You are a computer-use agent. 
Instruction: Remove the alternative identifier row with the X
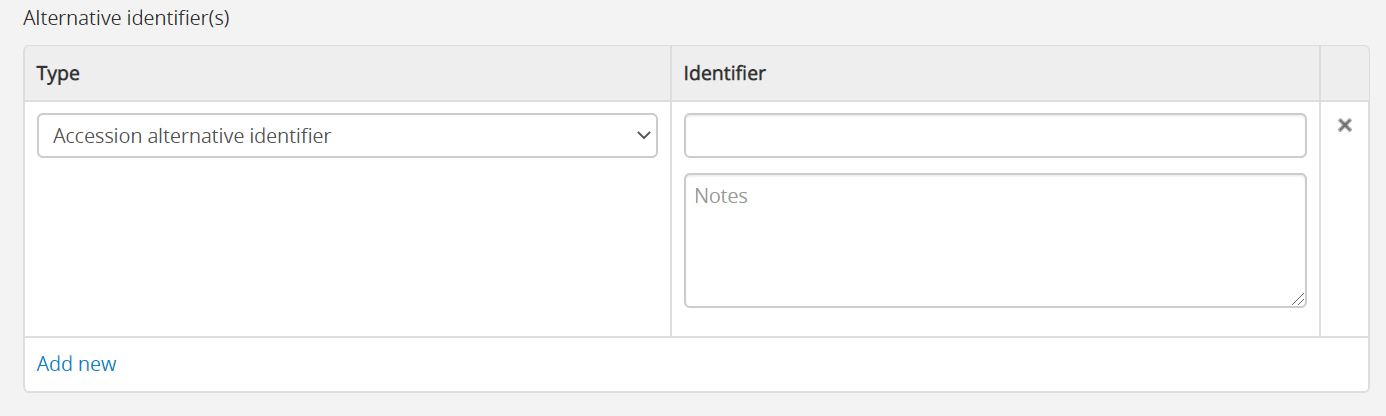pyautogui.click(x=1345, y=125)
